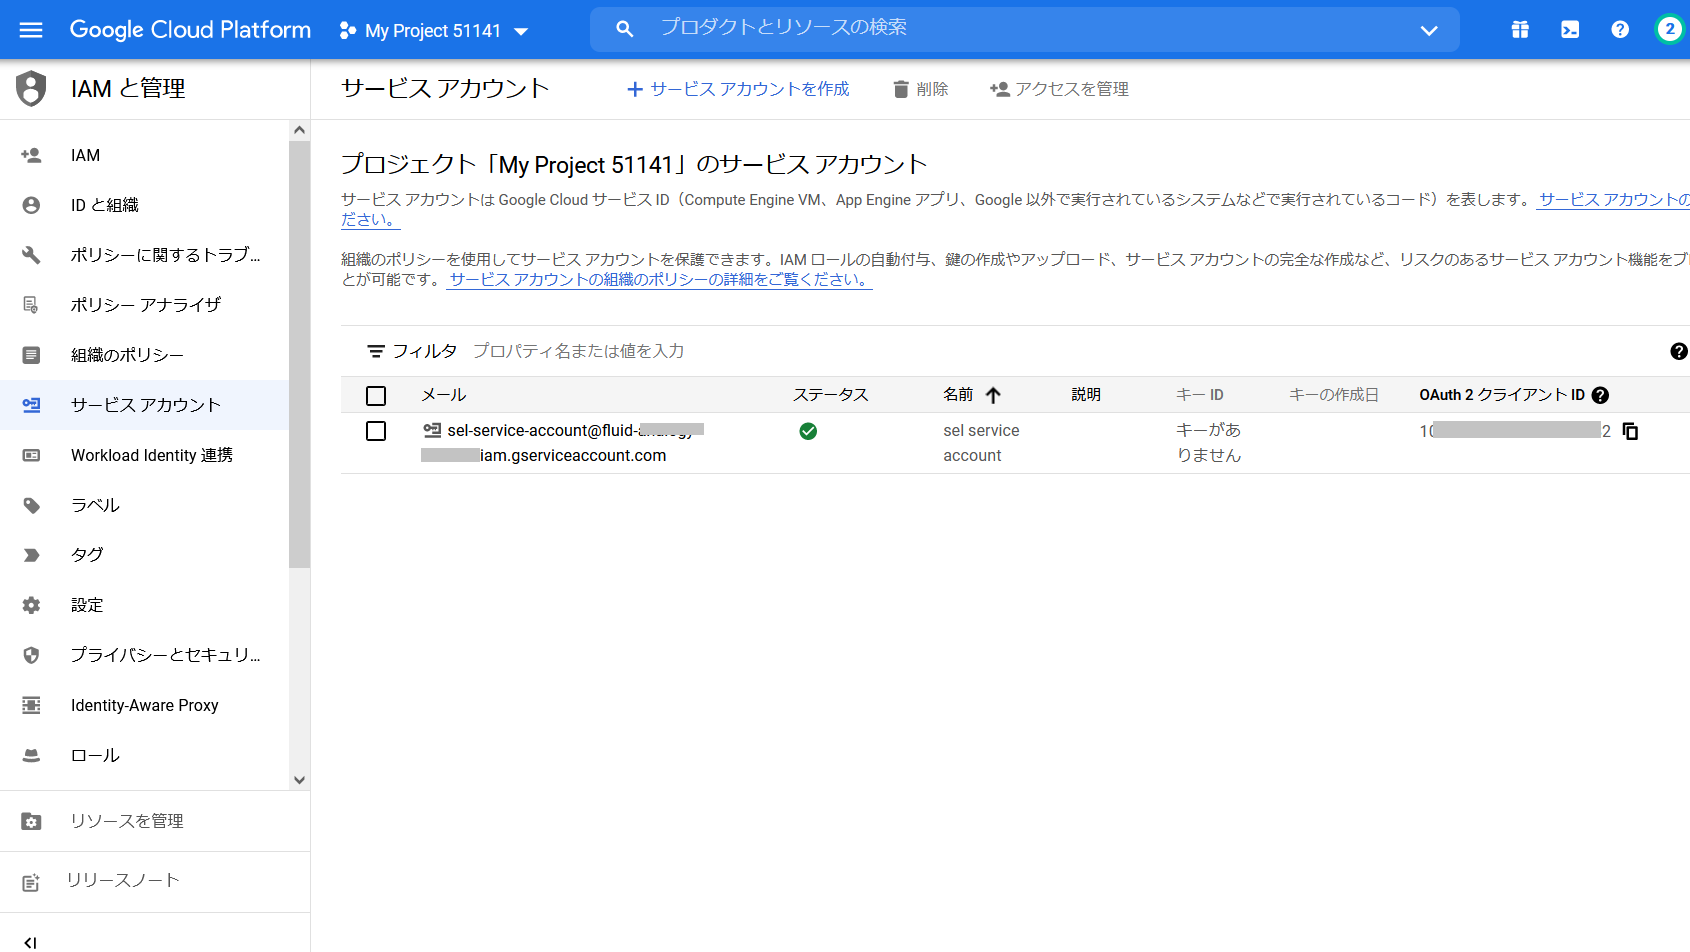The height and width of the screenshot is (952, 1690).
Task: Click the green enabled status icon
Action: 808,431
